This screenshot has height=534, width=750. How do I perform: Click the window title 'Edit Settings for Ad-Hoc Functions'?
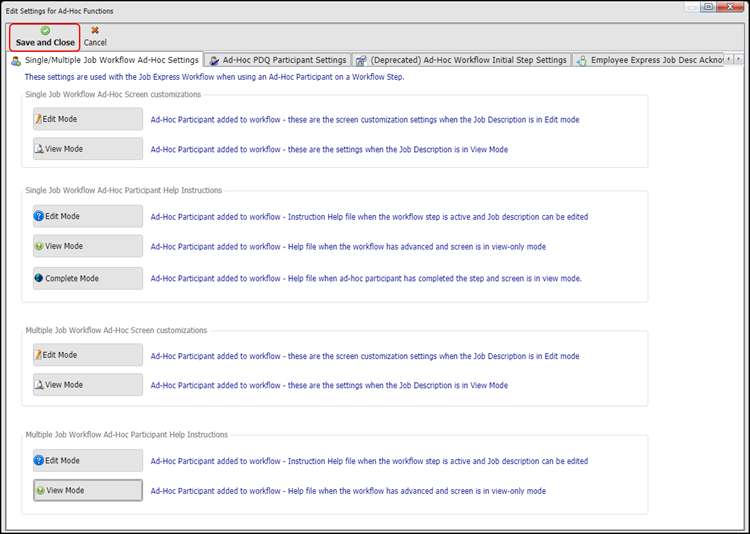pos(60,11)
